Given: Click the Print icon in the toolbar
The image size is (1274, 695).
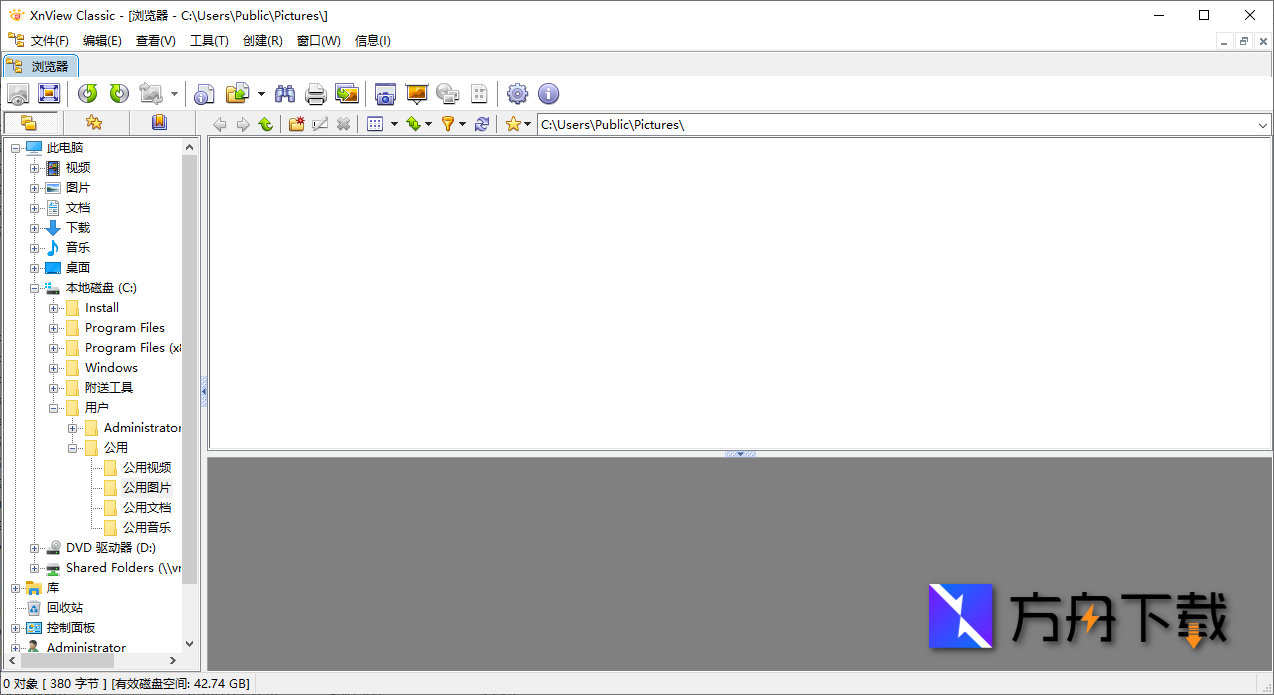Looking at the screenshot, I should (316, 93).
